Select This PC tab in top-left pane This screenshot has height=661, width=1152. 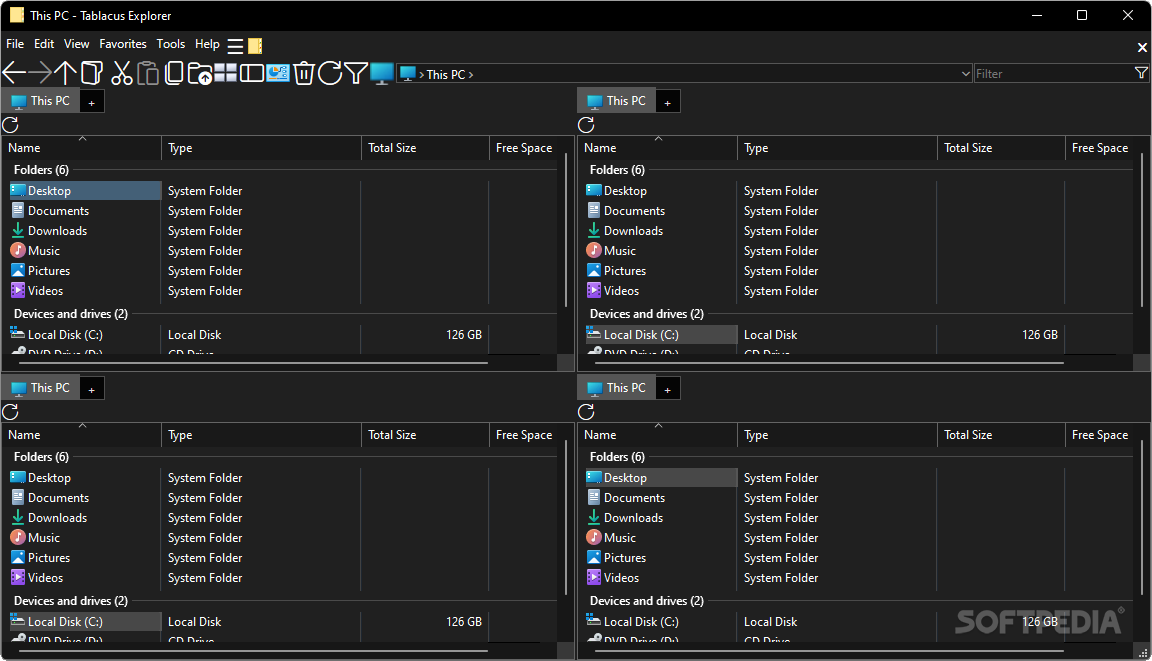pos(41,101)
